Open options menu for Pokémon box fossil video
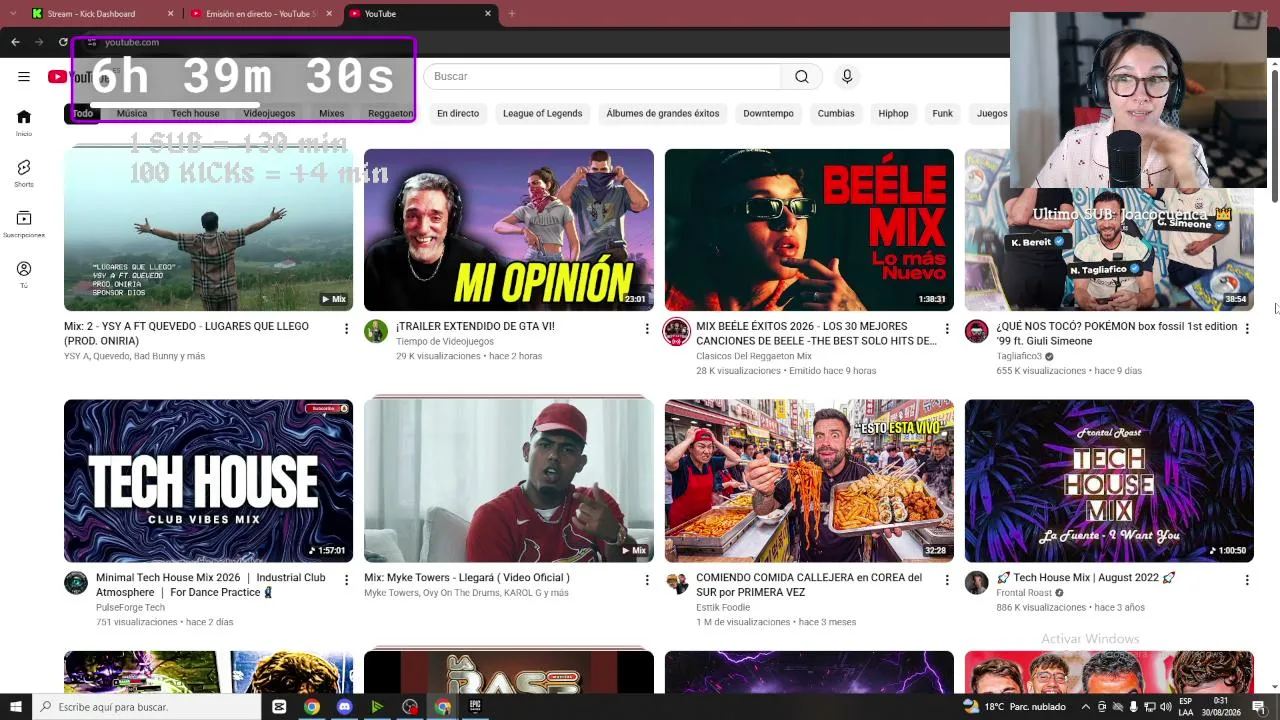Screen dimensions: 1280x720 (1247, 329)
